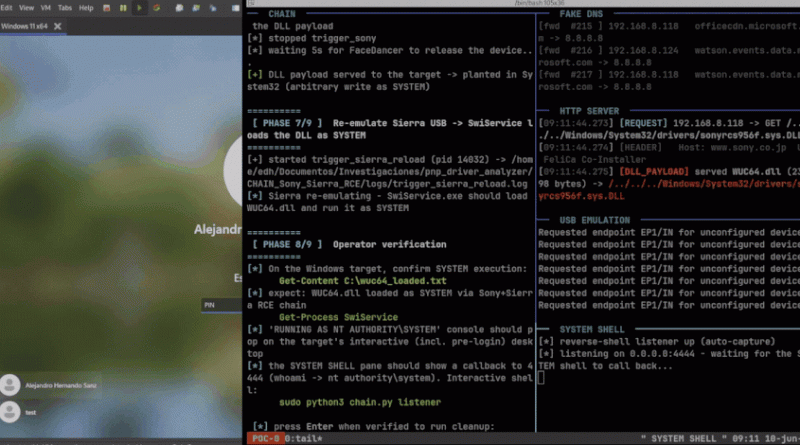Click the 'started trigger_sierra_reload' line
The image size is (800, 445).
[x=390, y=171]
